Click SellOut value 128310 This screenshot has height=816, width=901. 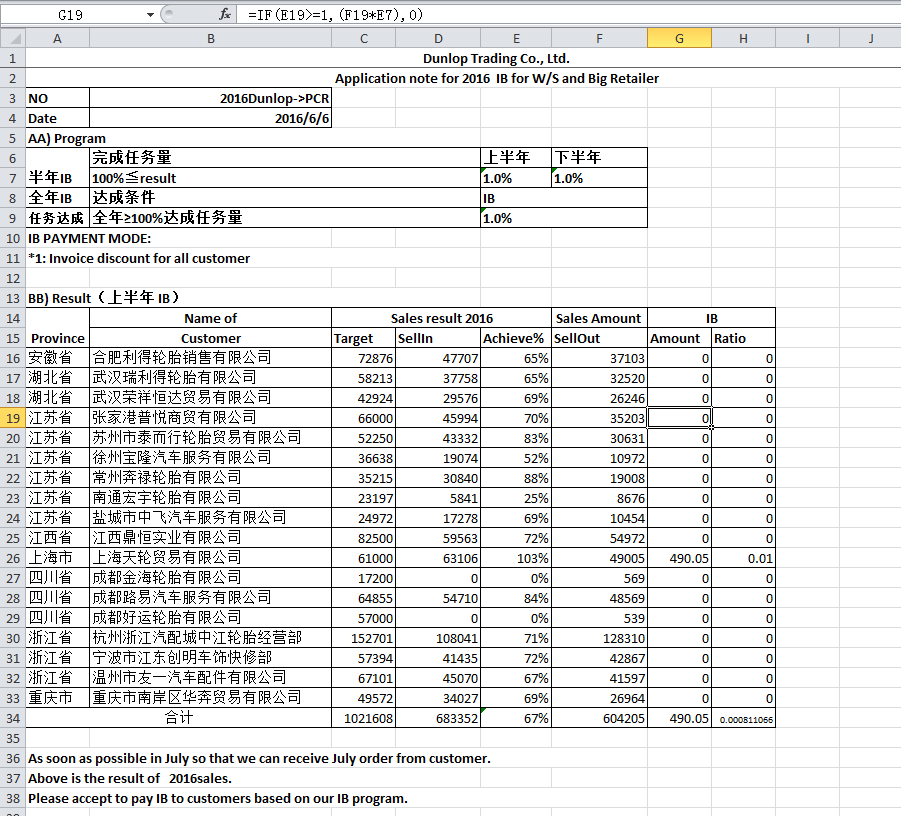click(x=599, y=638)
